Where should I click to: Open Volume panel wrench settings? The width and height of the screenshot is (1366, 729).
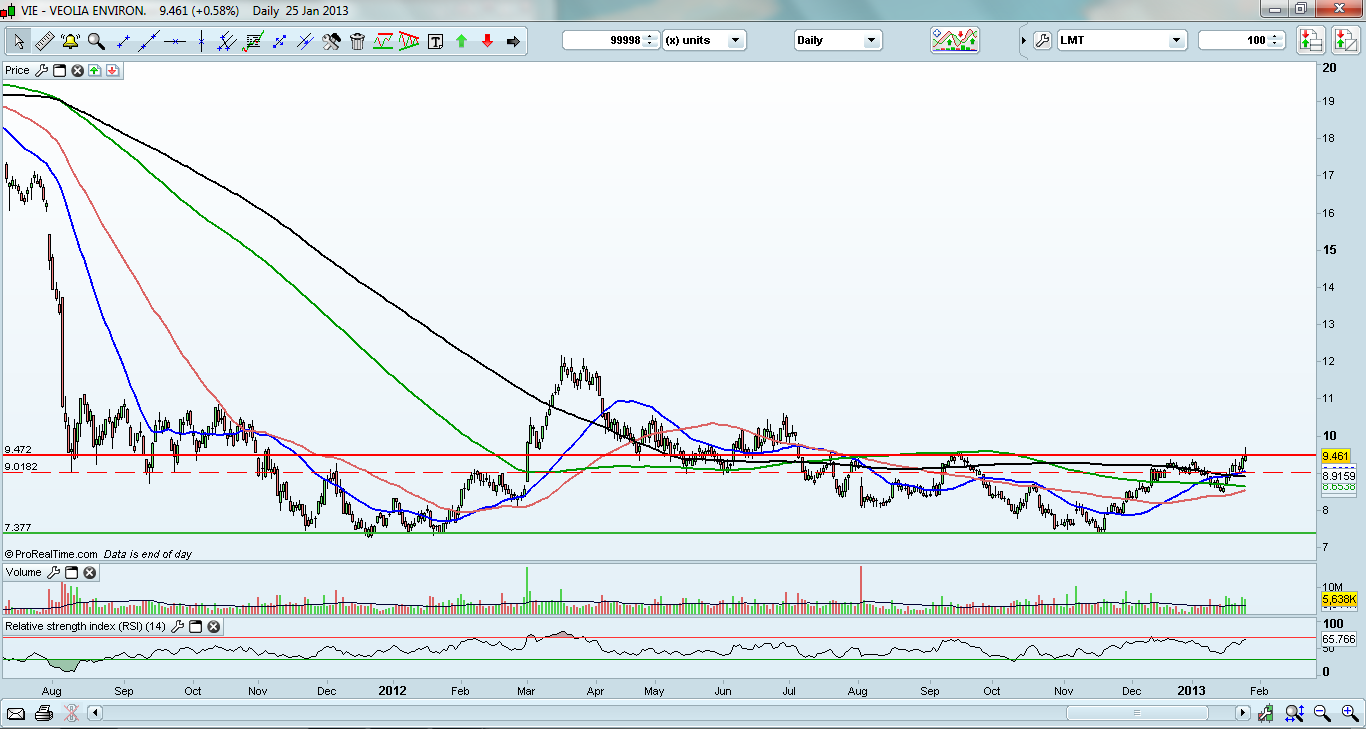click(54, 572)
